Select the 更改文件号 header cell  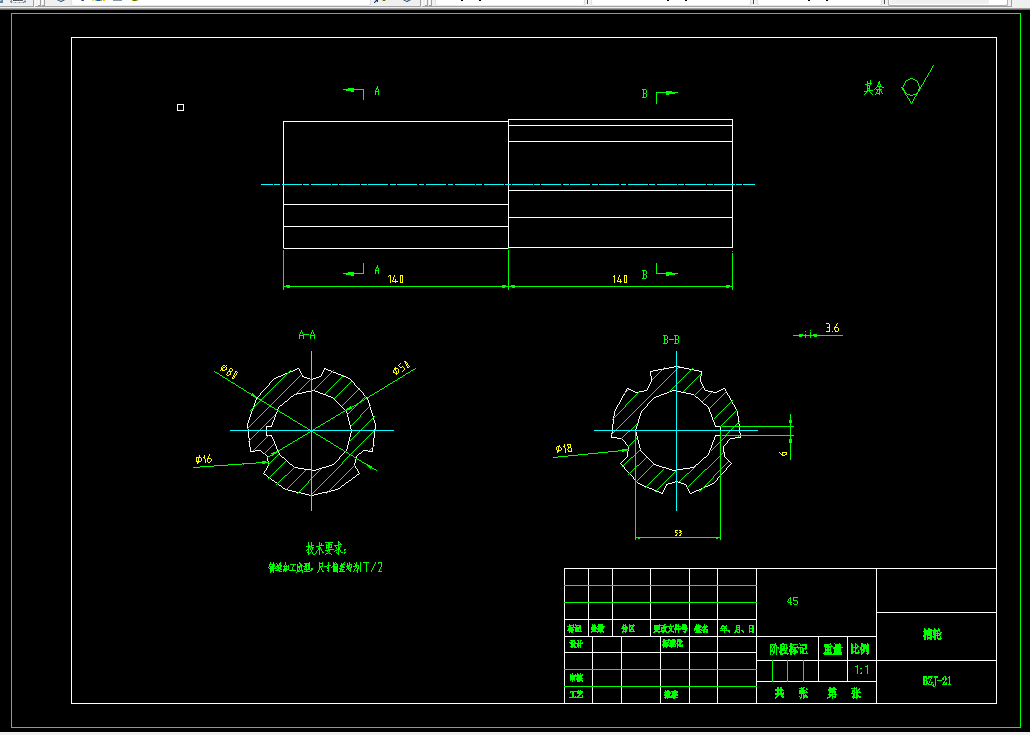click(x=670, y=629)
